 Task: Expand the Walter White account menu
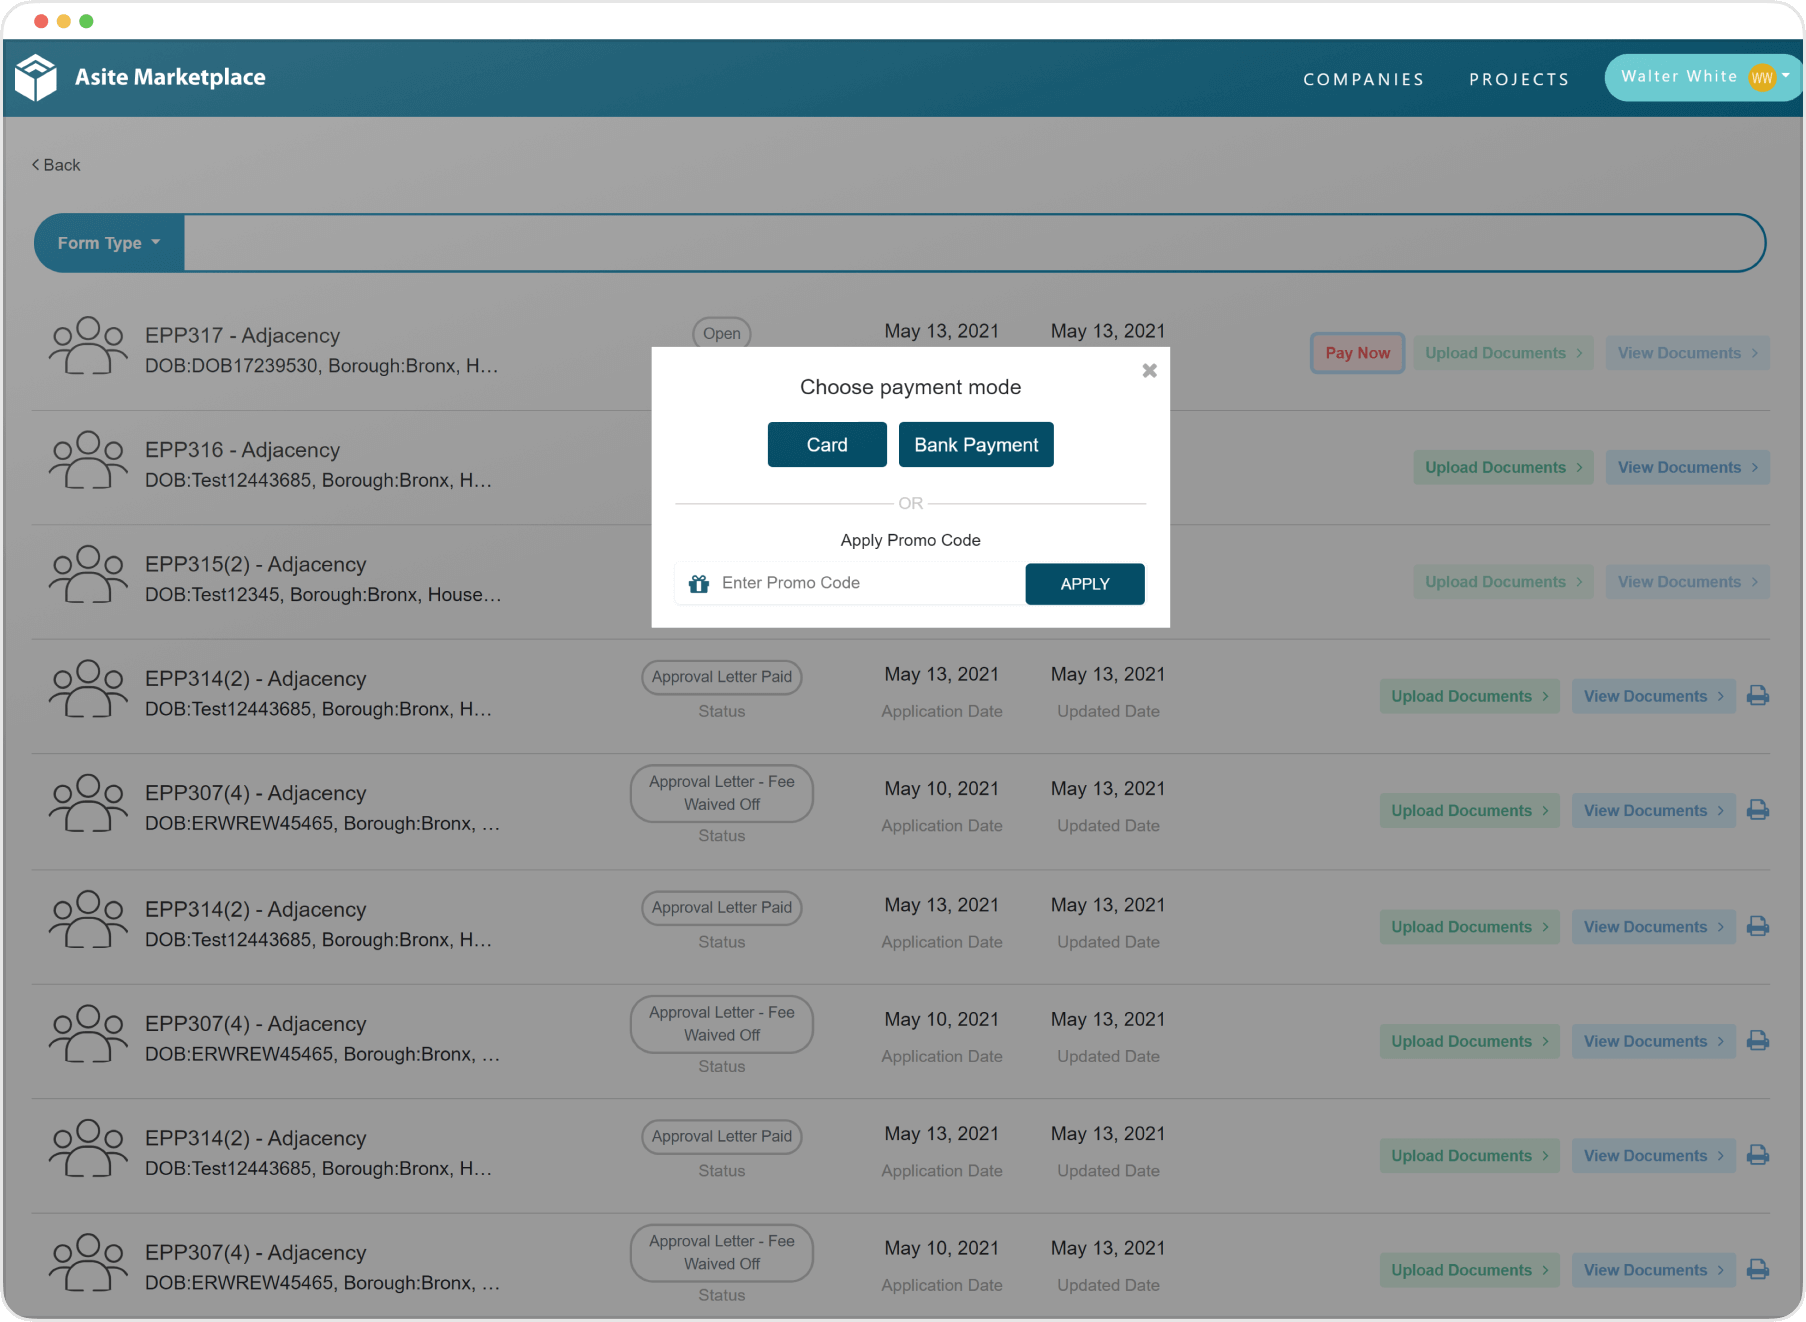click(1700, 76)
